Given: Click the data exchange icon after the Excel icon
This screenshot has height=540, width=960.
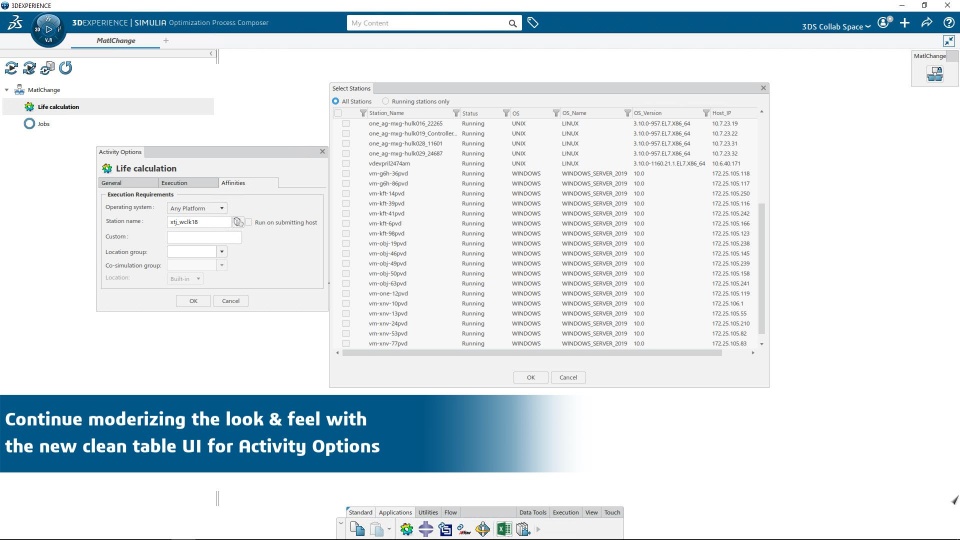Looking at the screenshot, I should [x=523, y=529].
